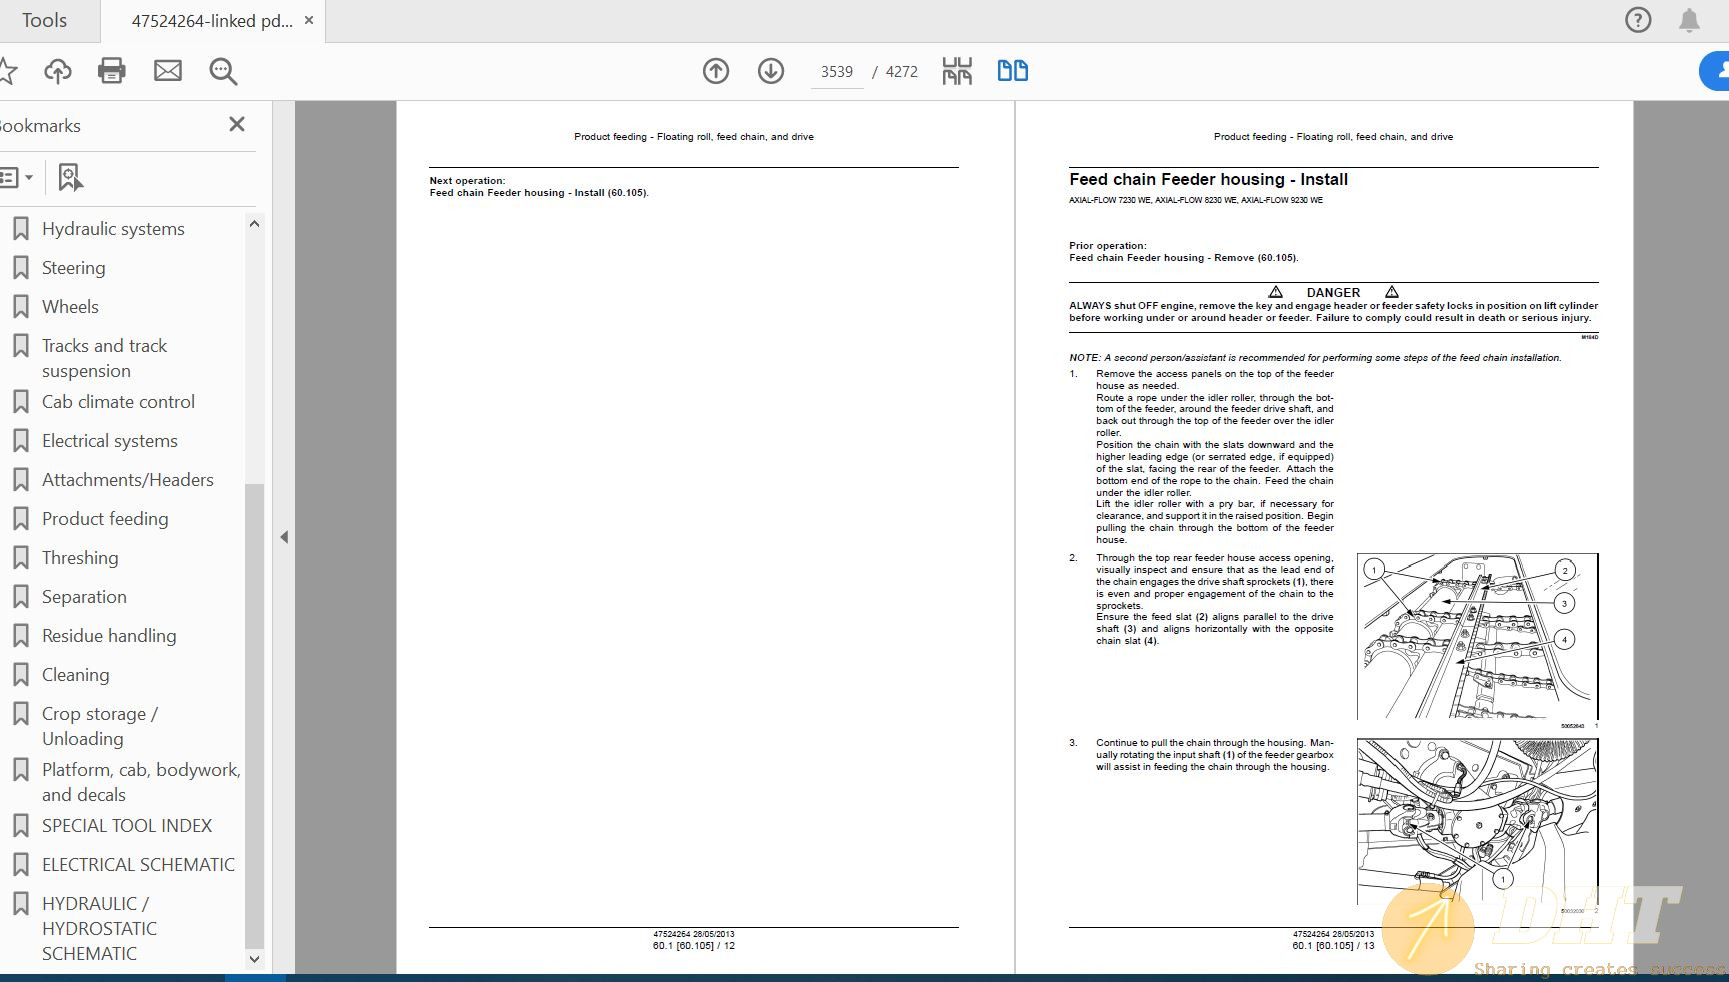This screenshot has width=1729, height=982.
Task: Open the ELECTRICAL SCHEMATIC bookmark
Action: pos(138,865)
